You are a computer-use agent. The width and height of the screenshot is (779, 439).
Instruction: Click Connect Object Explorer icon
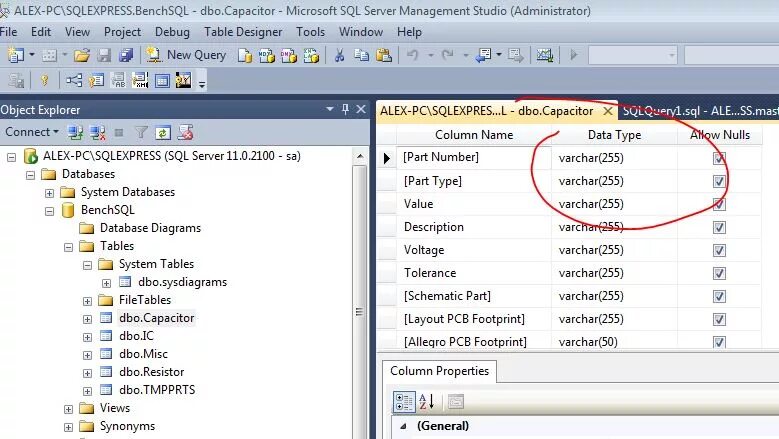pos(76,133)
